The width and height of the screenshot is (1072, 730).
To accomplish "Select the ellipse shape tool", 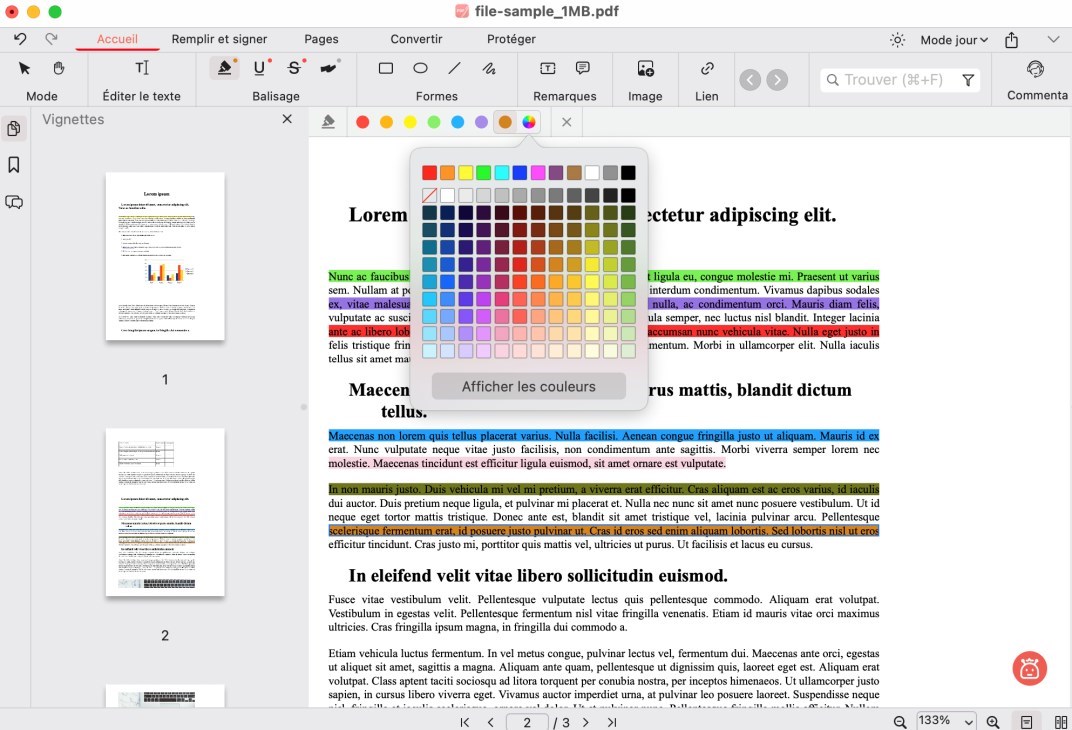I will coord(420,67).
